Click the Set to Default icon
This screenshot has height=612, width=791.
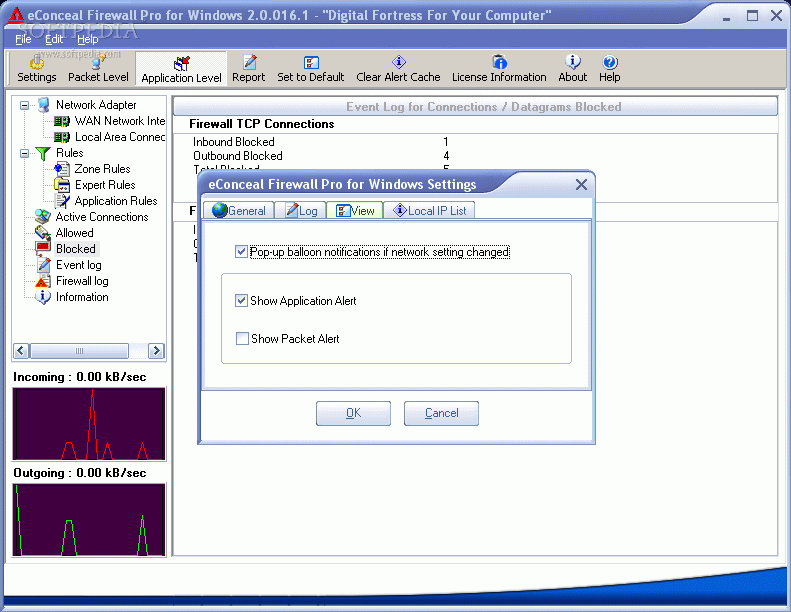(x=311, y=63)
